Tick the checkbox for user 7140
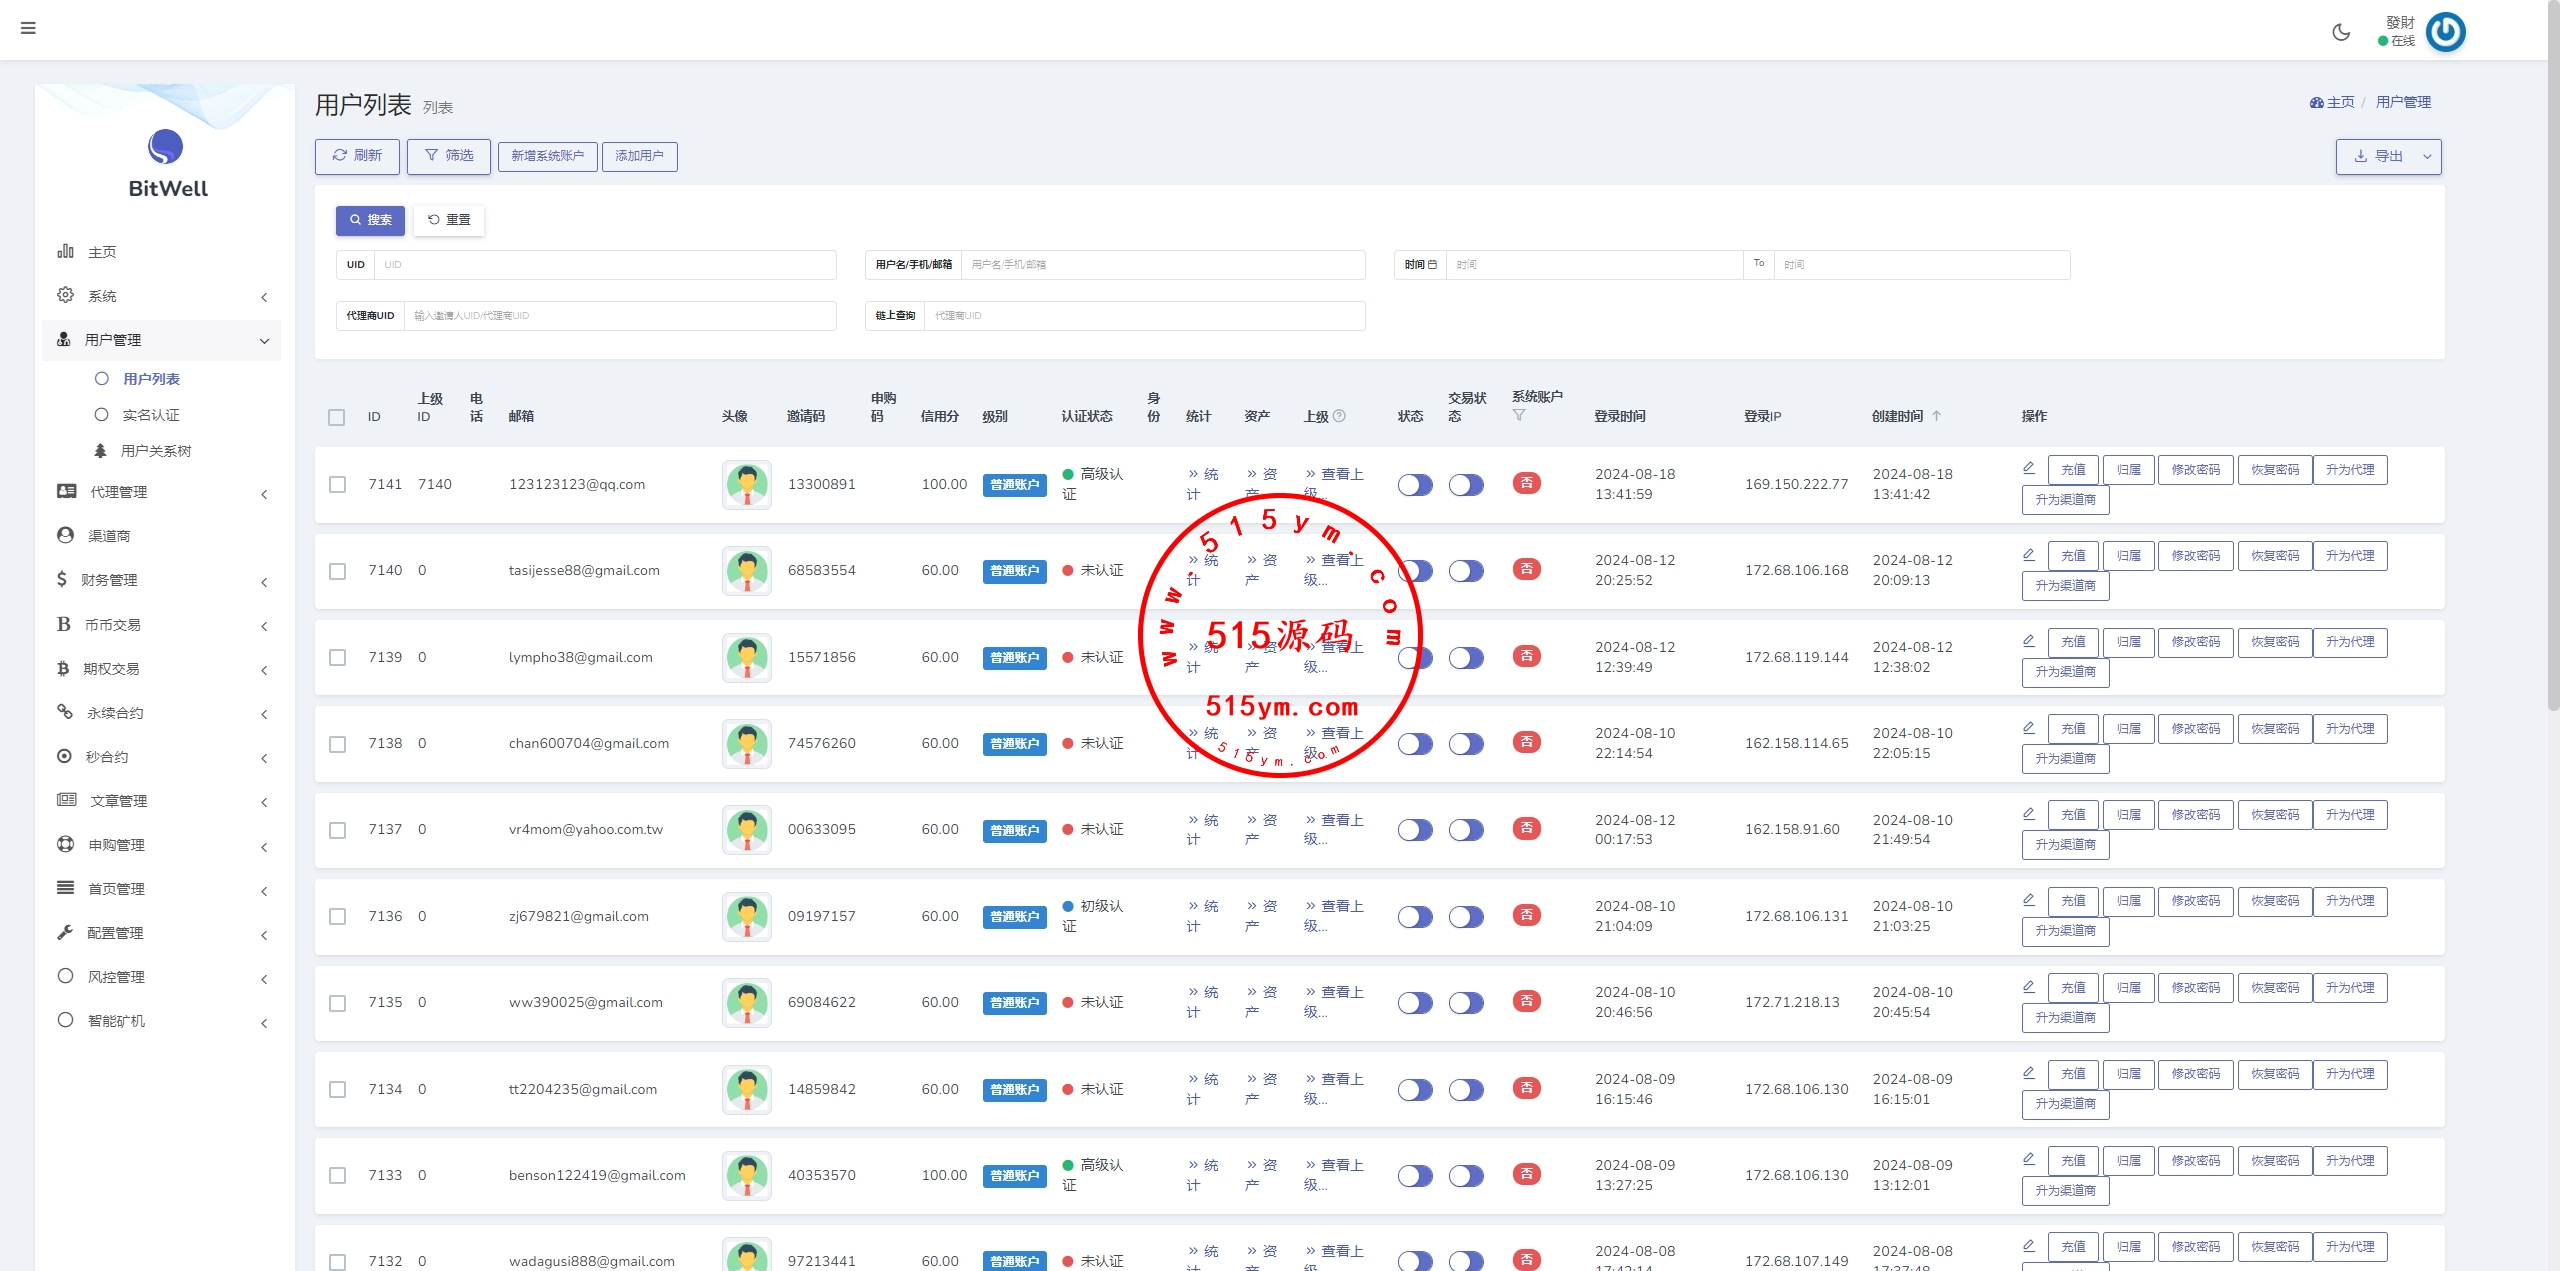Screen dimensions: 2560x1271 click(x=338, y=571)
